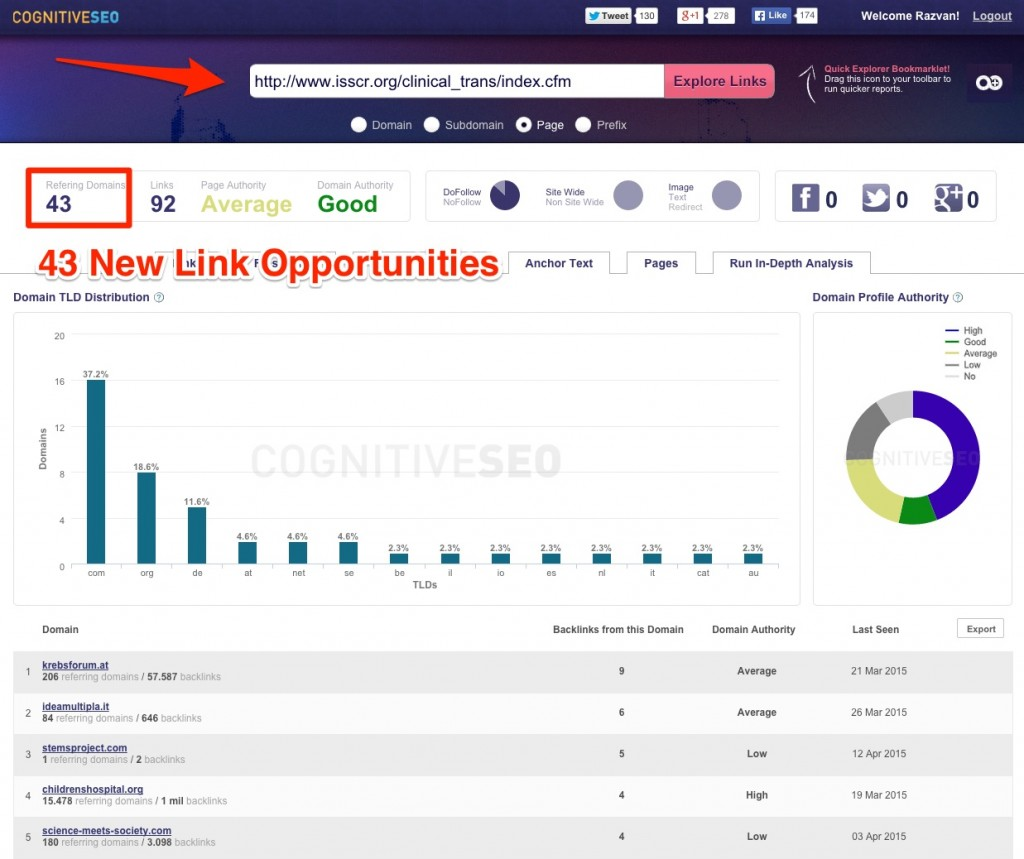This screenshot has height=859, width=1024.
Task: Open the Run In-Depth Analysis tab
Action: tap(791, 263)
